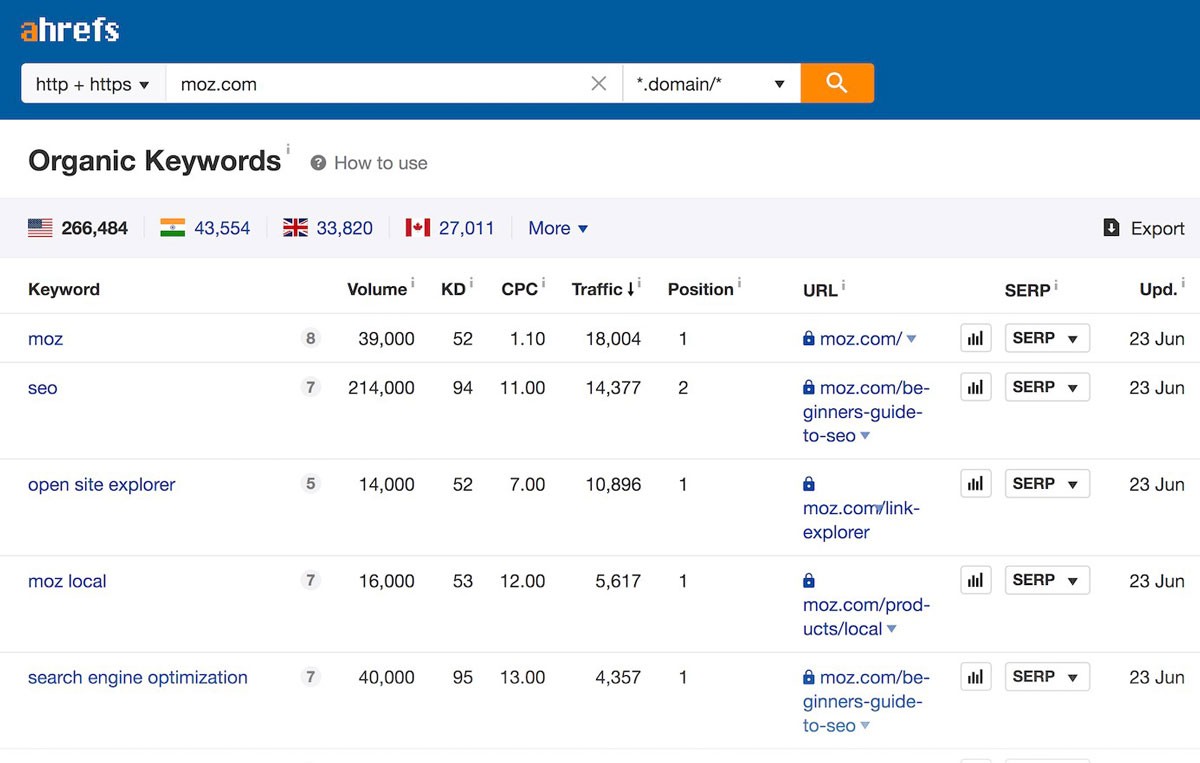Viewport: 1200px width, 763px height.
Task: Open chart icon for open site explorer
Action: click(x=975, y=484)
